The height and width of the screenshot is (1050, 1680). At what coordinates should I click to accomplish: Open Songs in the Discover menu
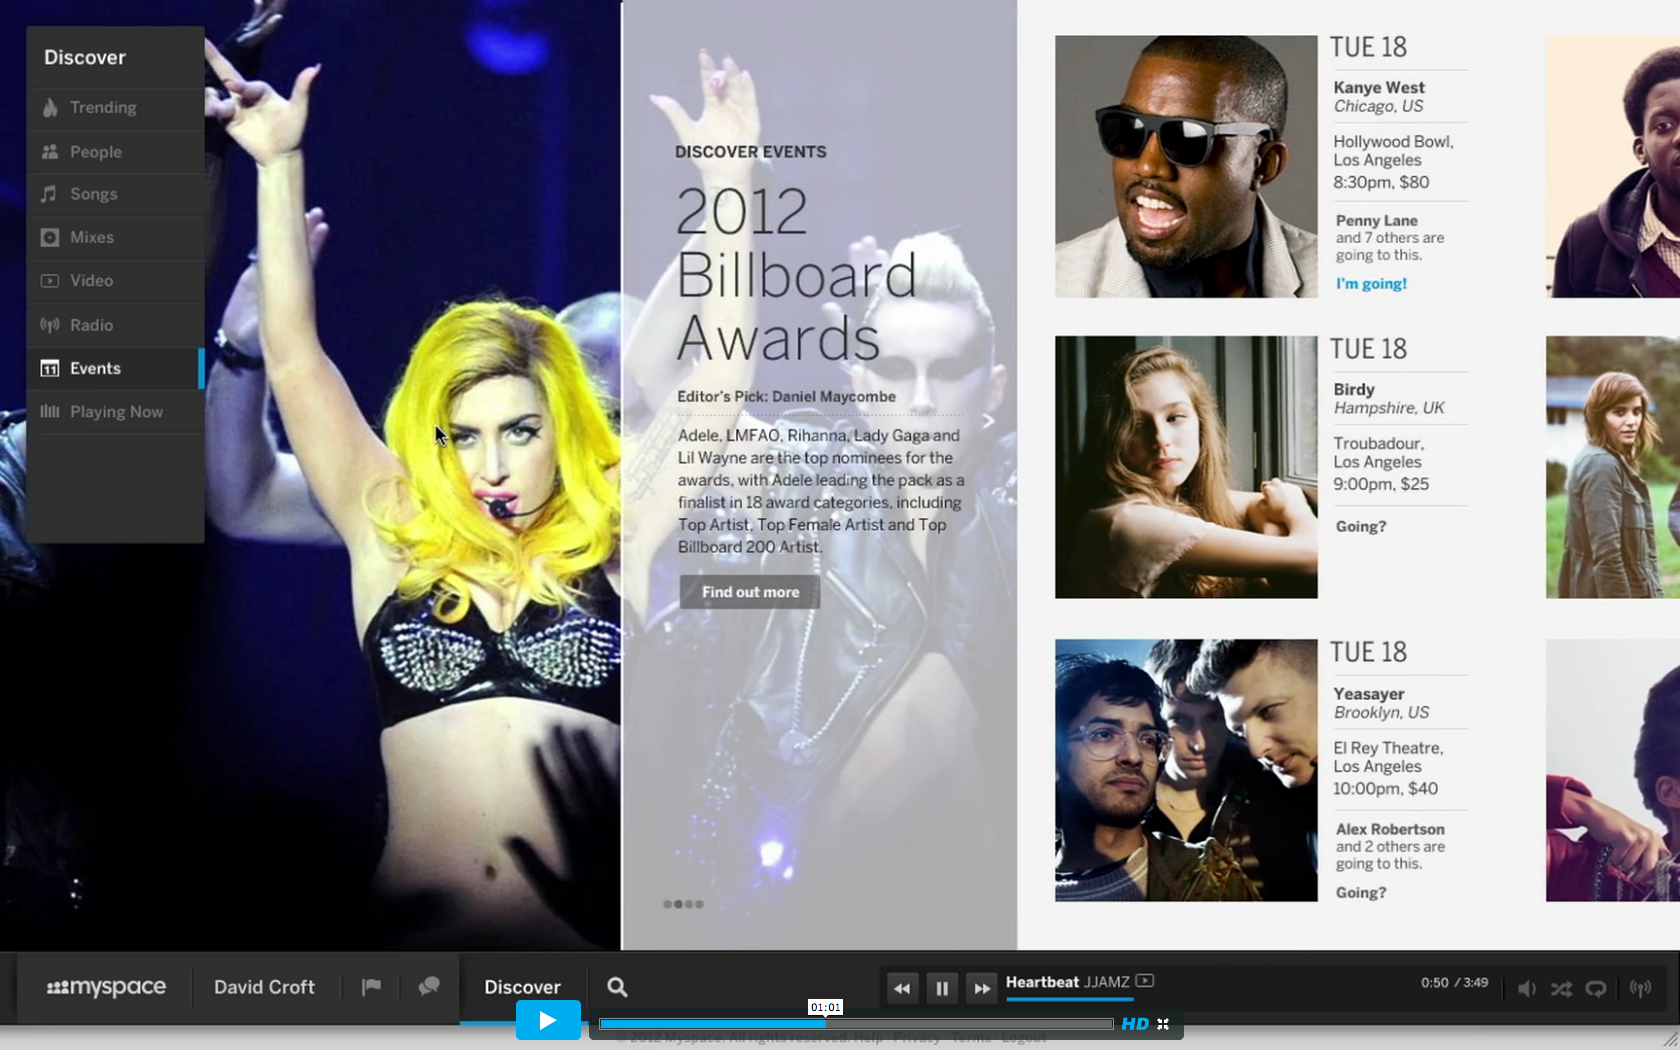[115, 194]
